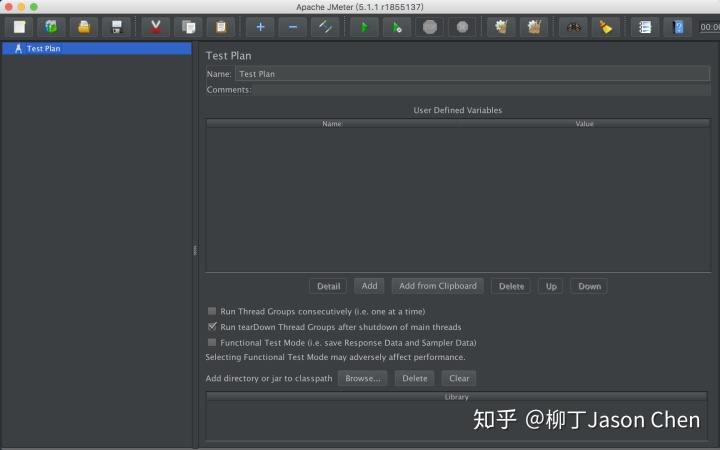Image resolution: width=720 pixels, height=450 pixels.
Task: Click Add from Clipboard button
Action: [x=438, y=286]
